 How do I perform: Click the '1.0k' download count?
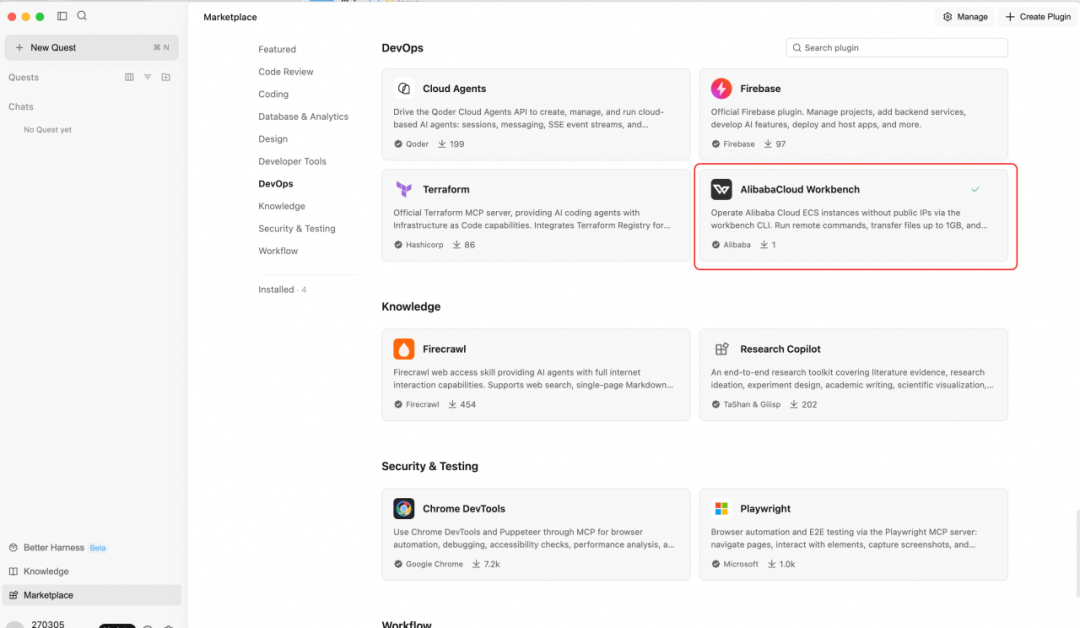[x=787, y=563]
